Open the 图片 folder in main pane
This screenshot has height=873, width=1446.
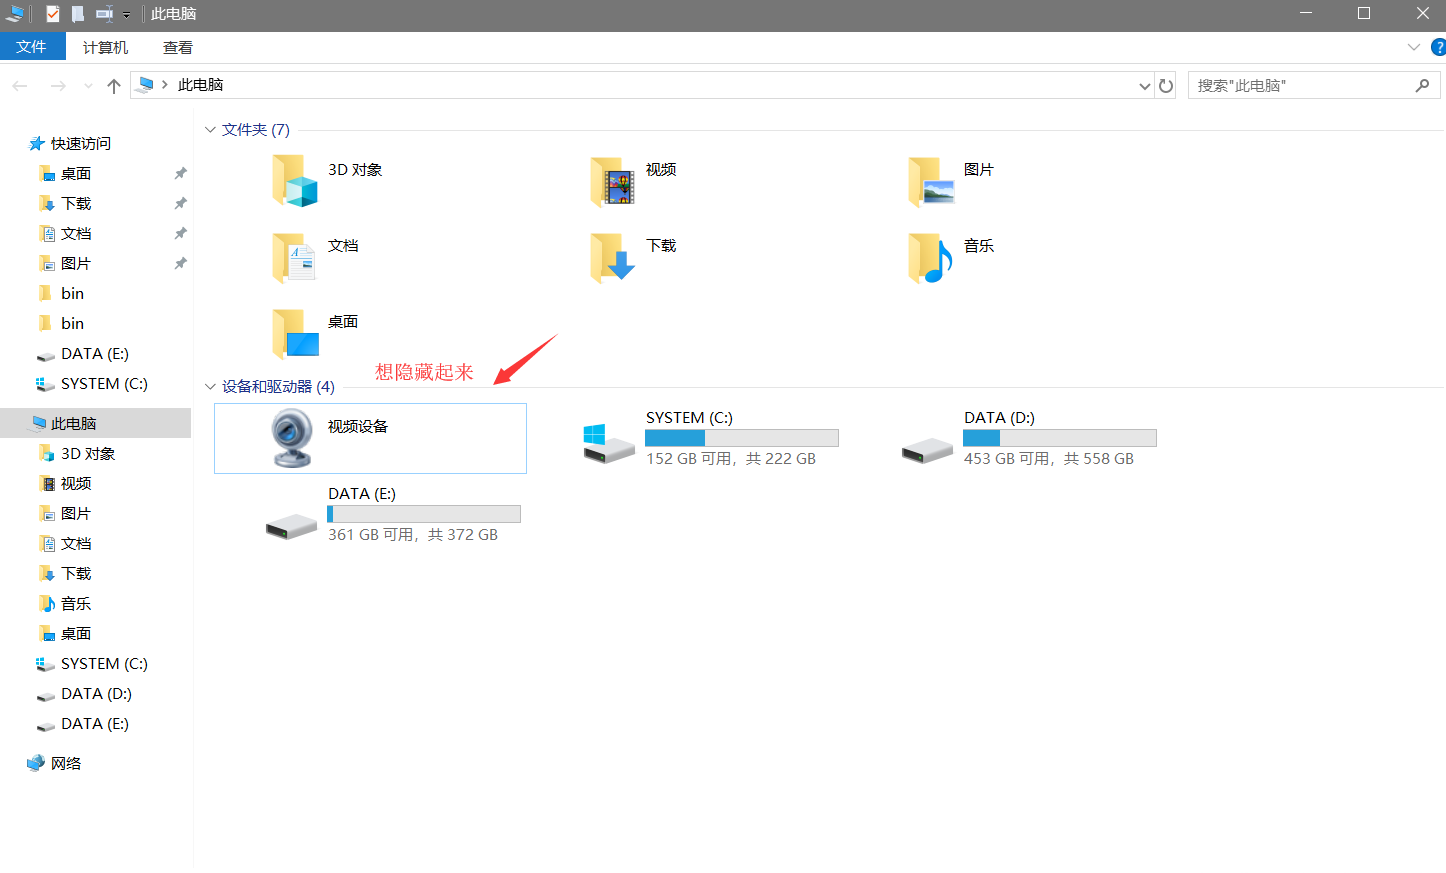click(x=931, y=181)
